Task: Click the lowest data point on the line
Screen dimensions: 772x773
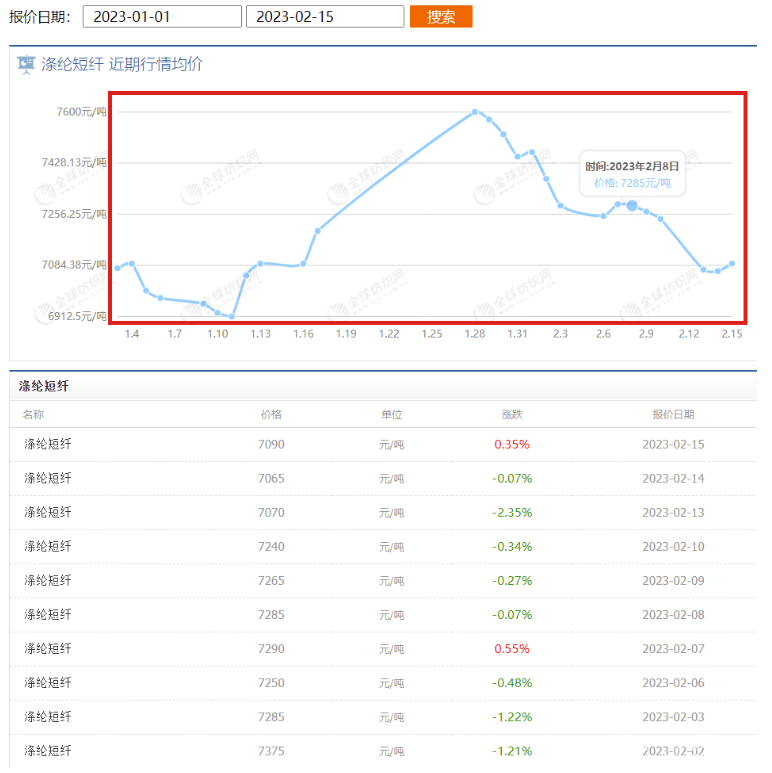Action: [x=232, y=316]
